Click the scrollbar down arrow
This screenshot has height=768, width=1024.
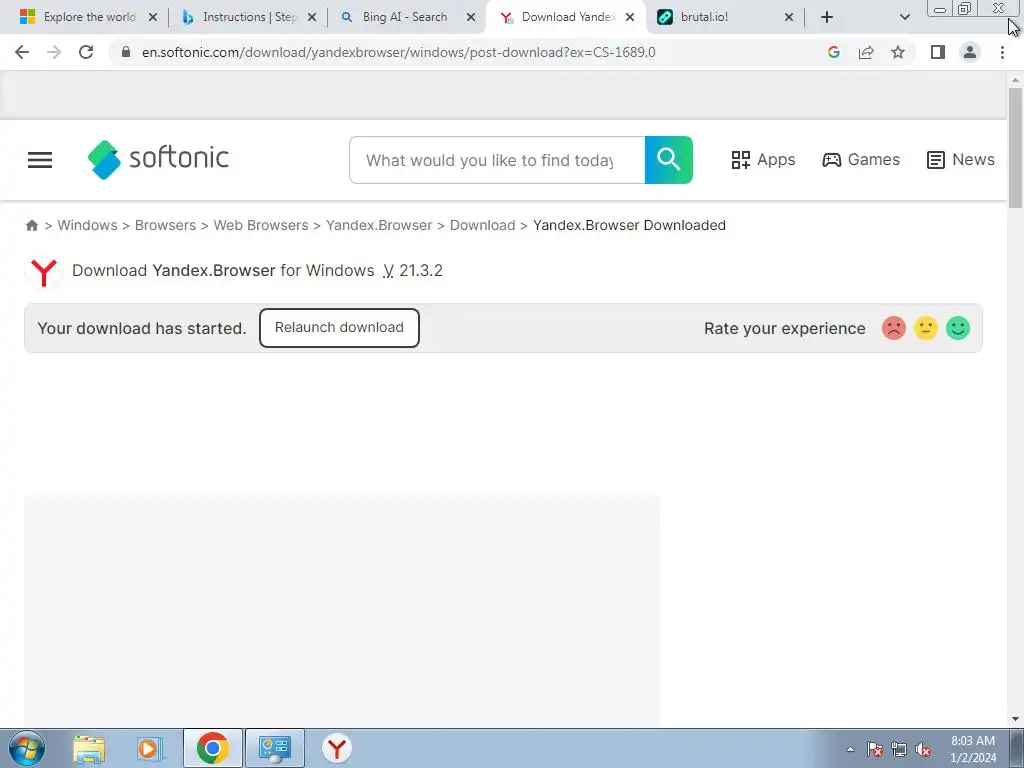pos(1015,719)
